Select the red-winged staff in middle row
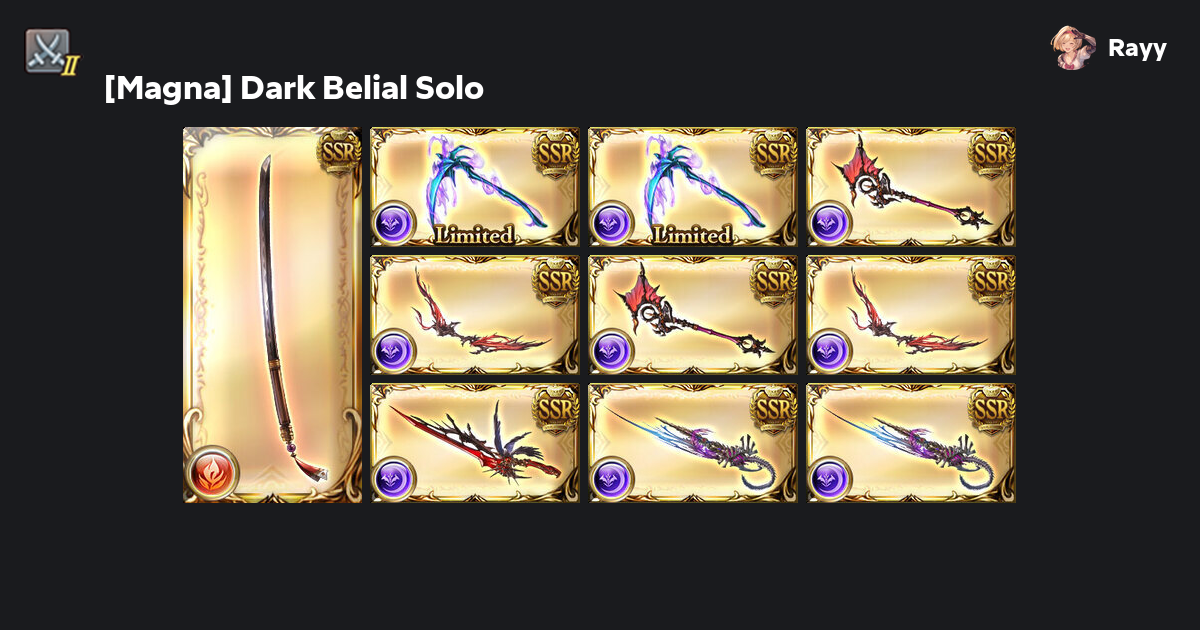The image size is (1200, 630). point(693,315)
